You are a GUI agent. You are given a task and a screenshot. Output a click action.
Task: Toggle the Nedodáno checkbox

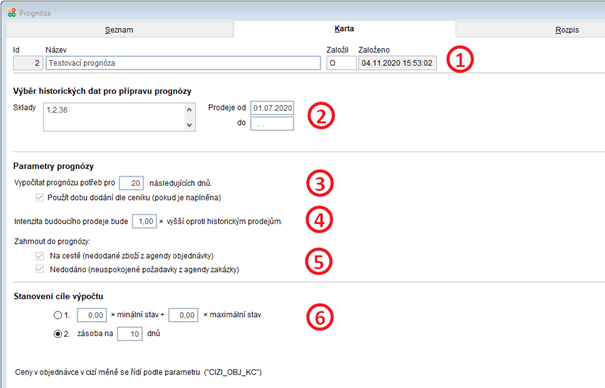(x=39, y=269)
